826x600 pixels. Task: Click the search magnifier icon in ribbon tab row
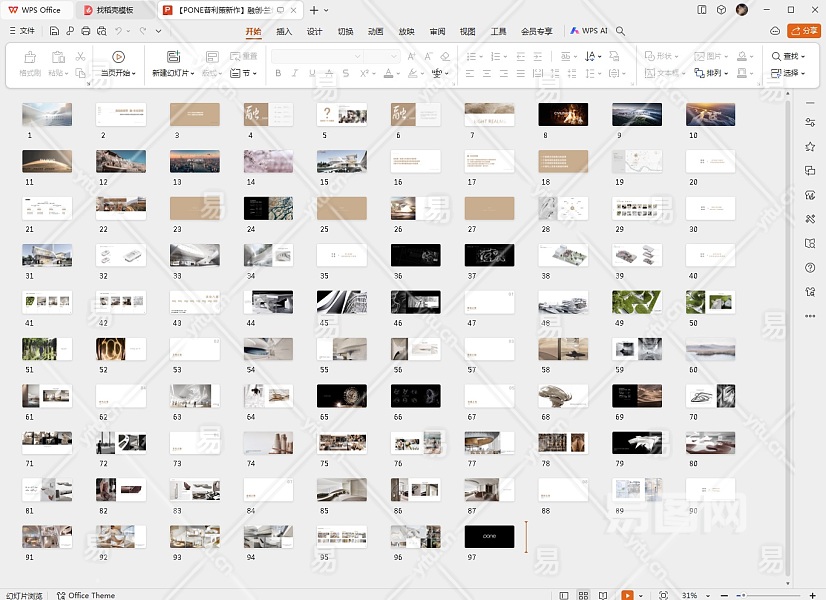621,31
